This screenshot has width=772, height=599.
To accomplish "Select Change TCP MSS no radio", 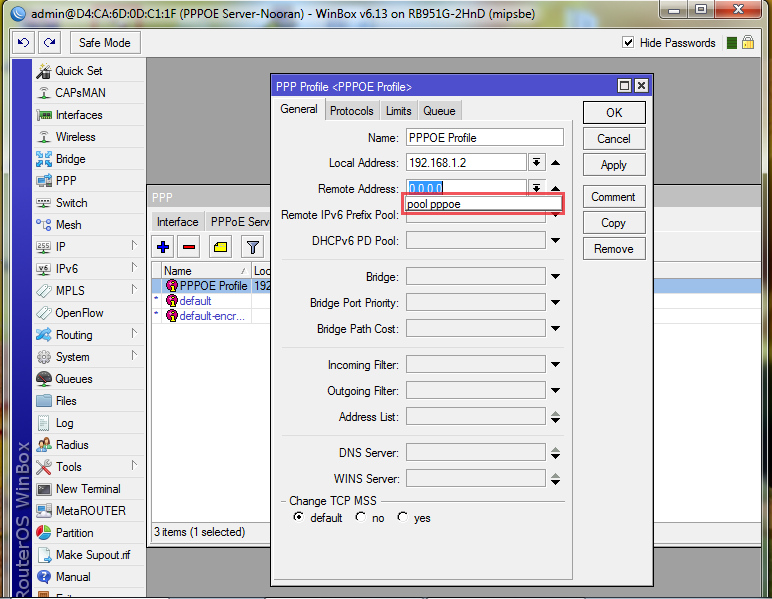I will [x=361, y=517].
